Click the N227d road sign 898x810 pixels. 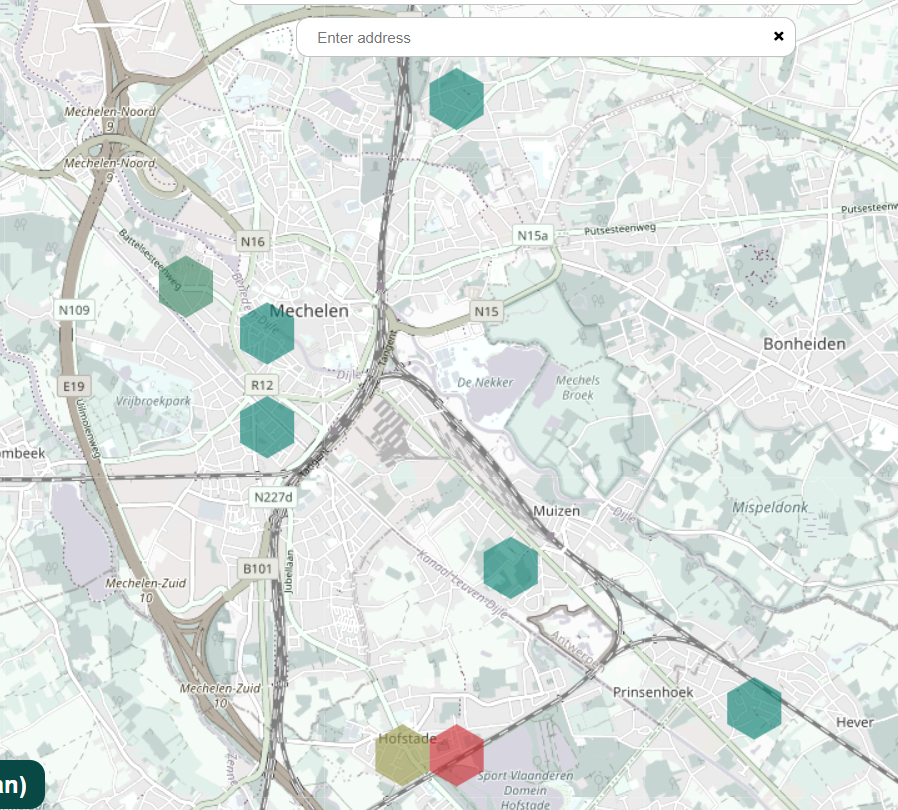click(273, 497)
